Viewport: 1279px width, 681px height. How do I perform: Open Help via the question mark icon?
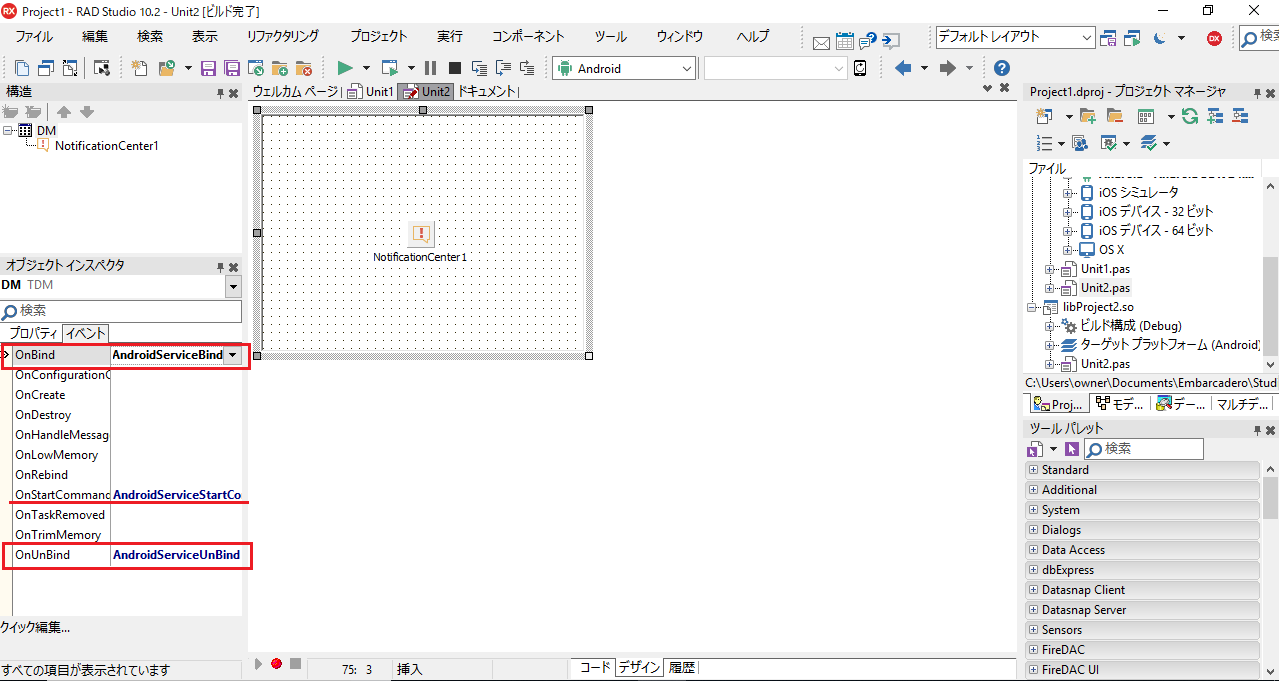[x=1001, y=68]
